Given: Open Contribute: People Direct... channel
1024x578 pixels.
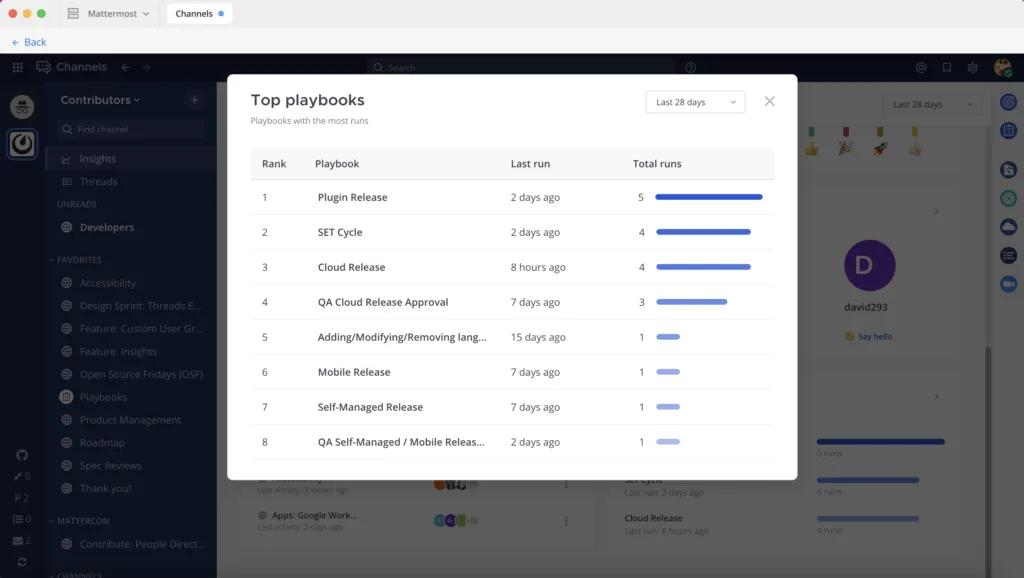Looking at the screenshot, I should coord(131,544).
